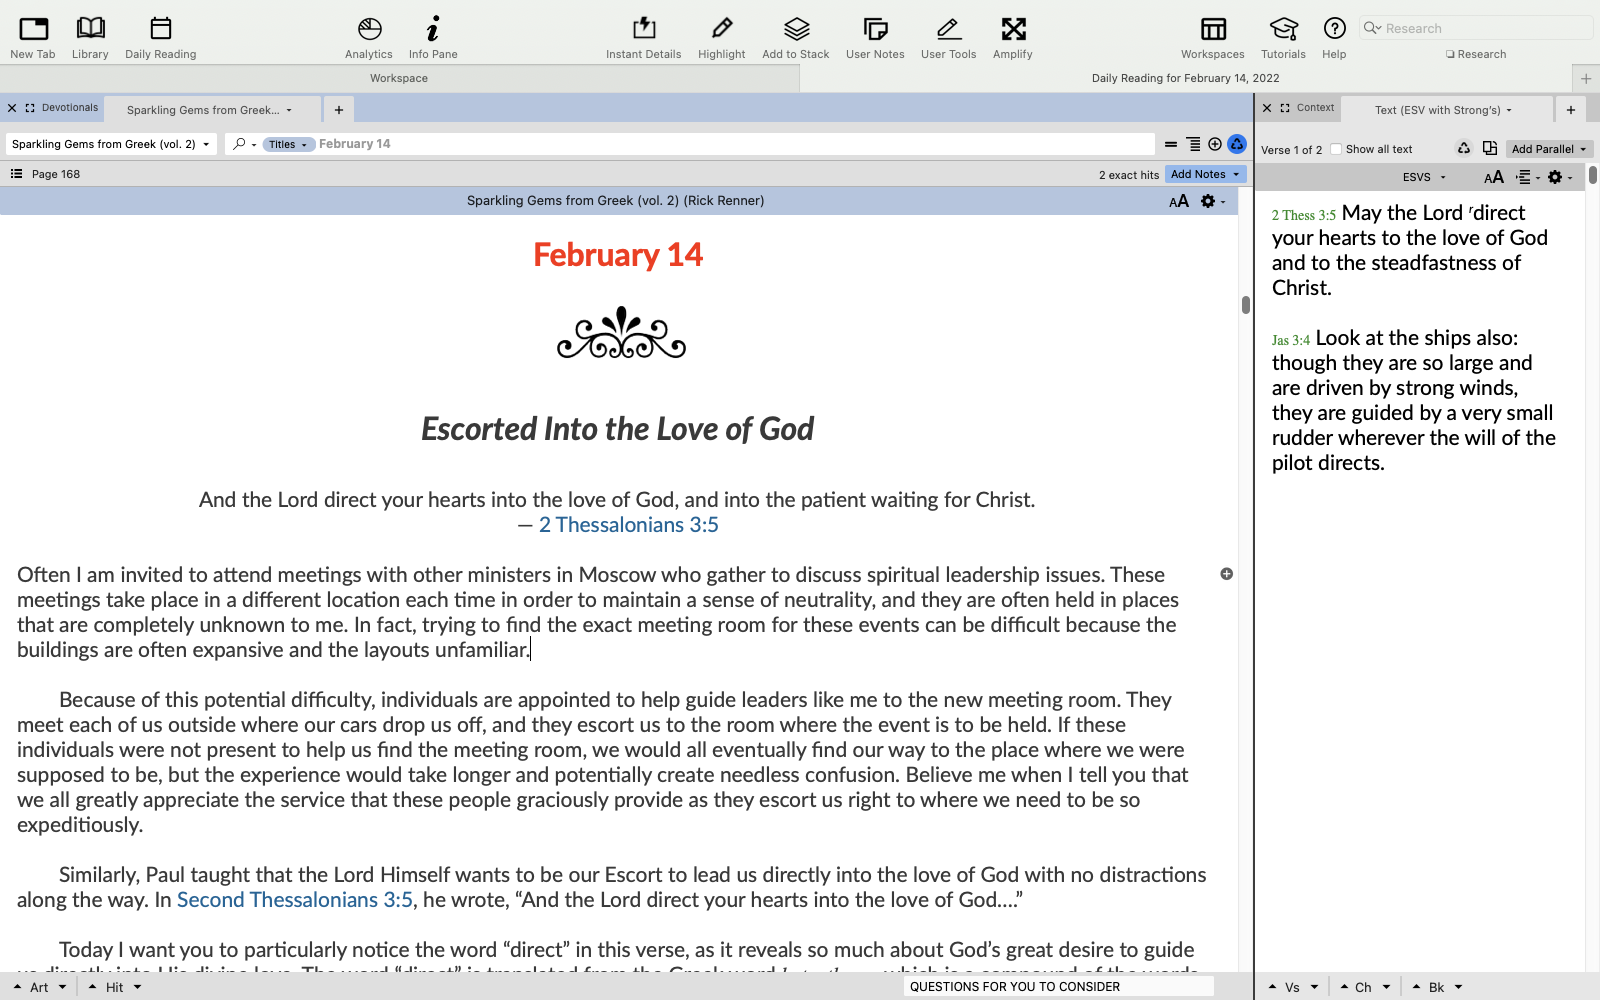Toggle the two-line compare icon in search bar
Viewport: 1600px width, 1000px height.
click(x=1171, y=144)
